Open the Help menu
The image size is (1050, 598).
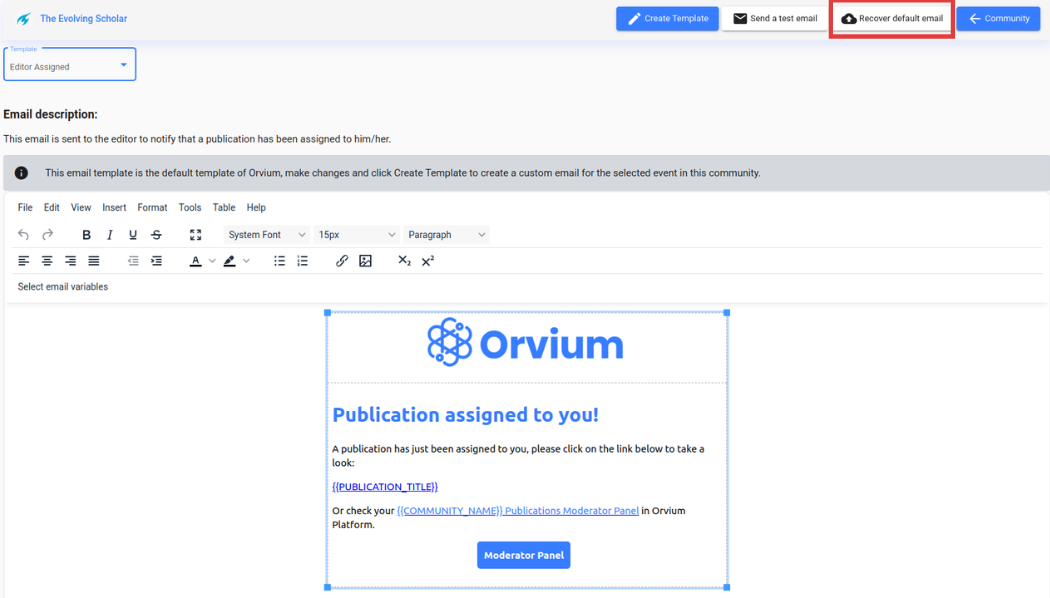(256, 208)
